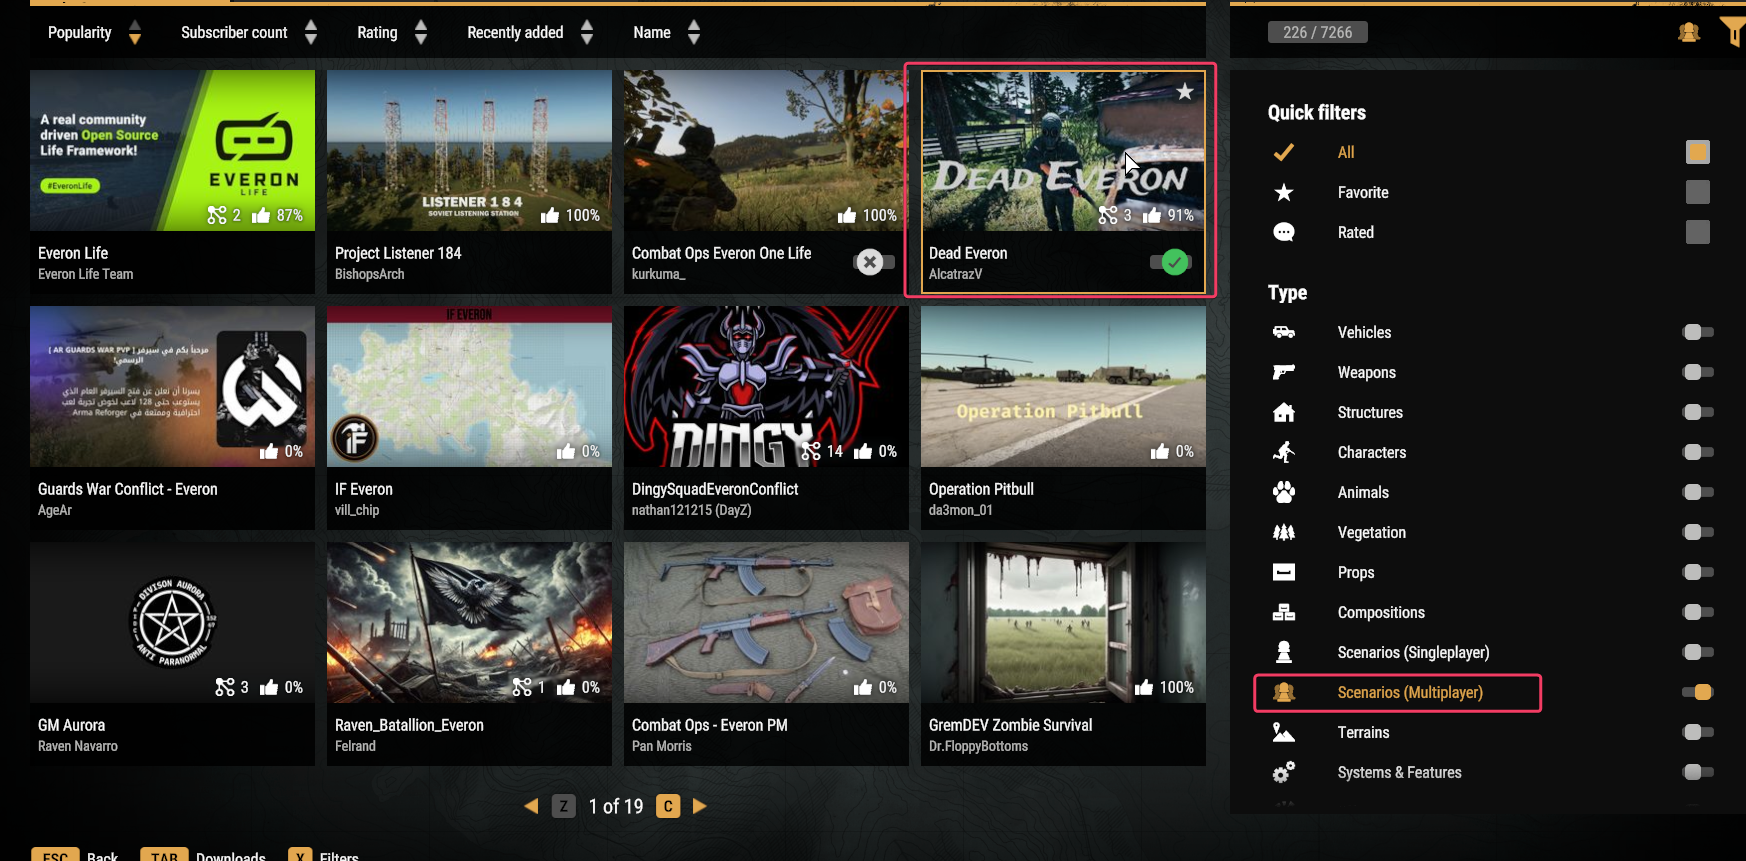
Task: Check the Favorite quick filter checkbox
Action: point(1698,192)
